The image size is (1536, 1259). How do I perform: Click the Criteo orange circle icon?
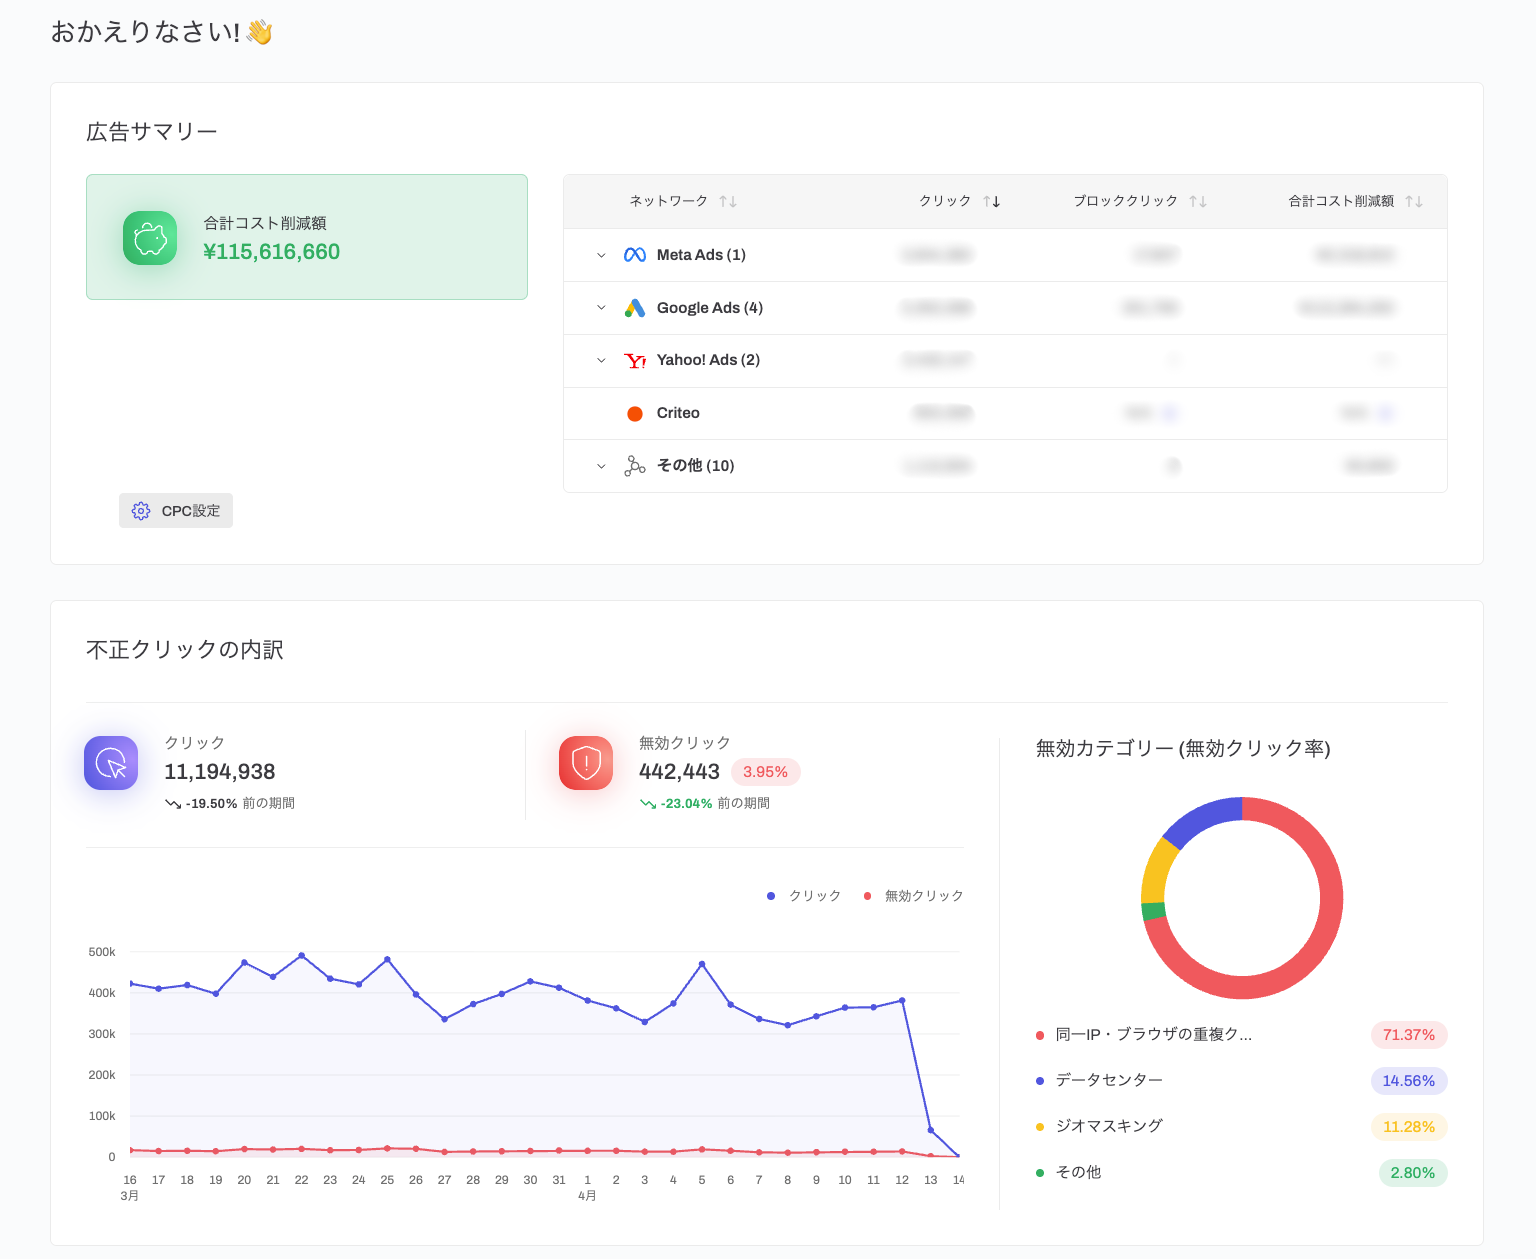pos(635,414)
